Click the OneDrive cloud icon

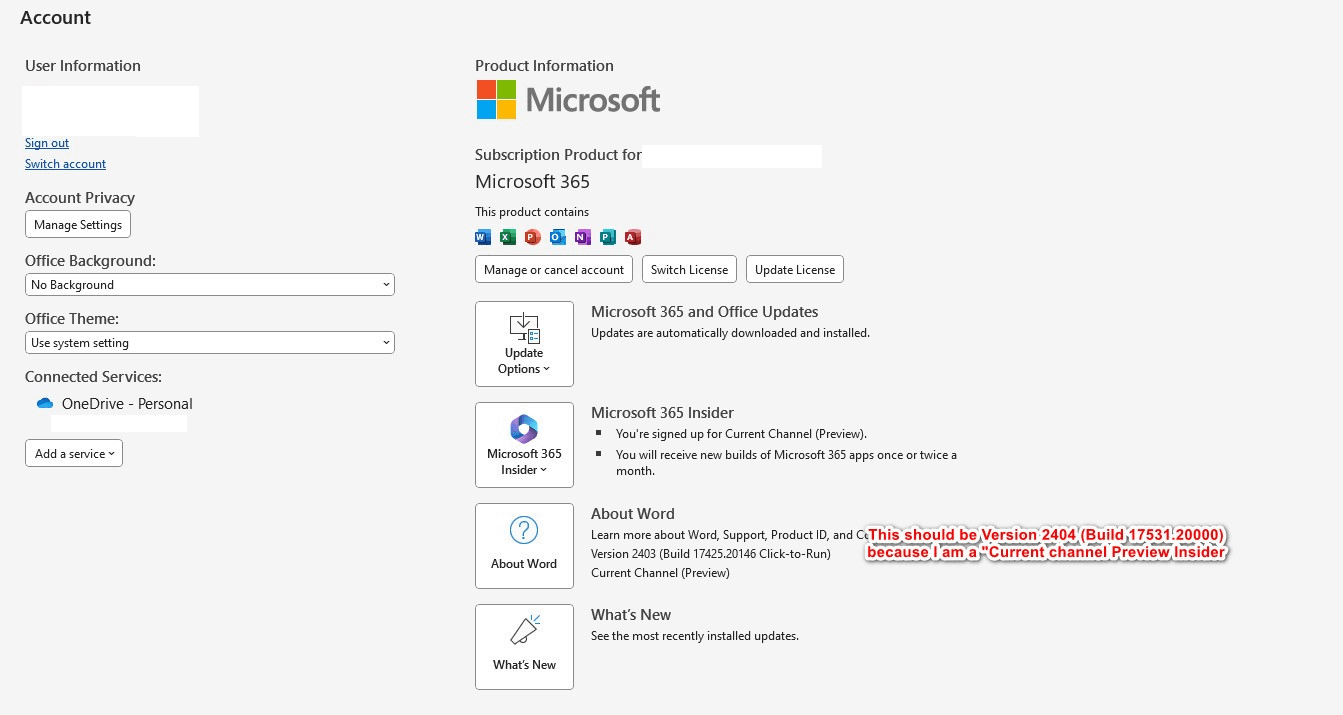(45, 404)
